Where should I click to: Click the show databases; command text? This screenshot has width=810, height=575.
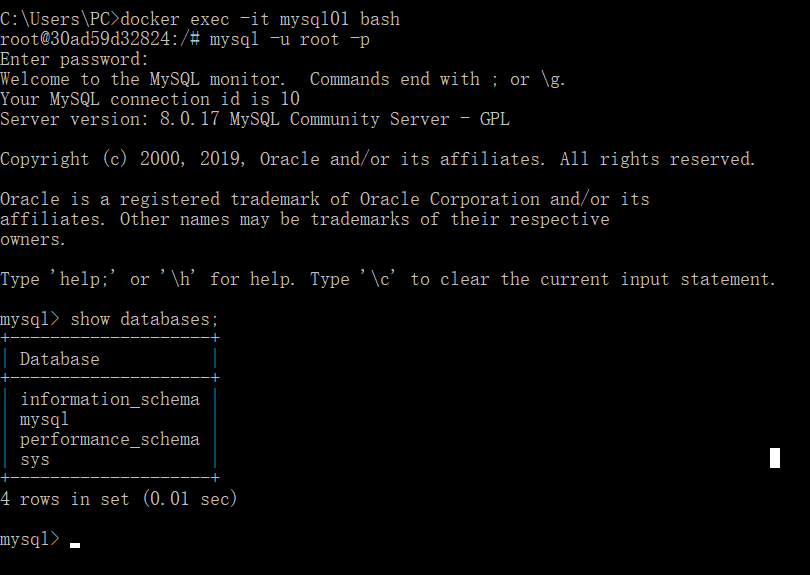144,319
